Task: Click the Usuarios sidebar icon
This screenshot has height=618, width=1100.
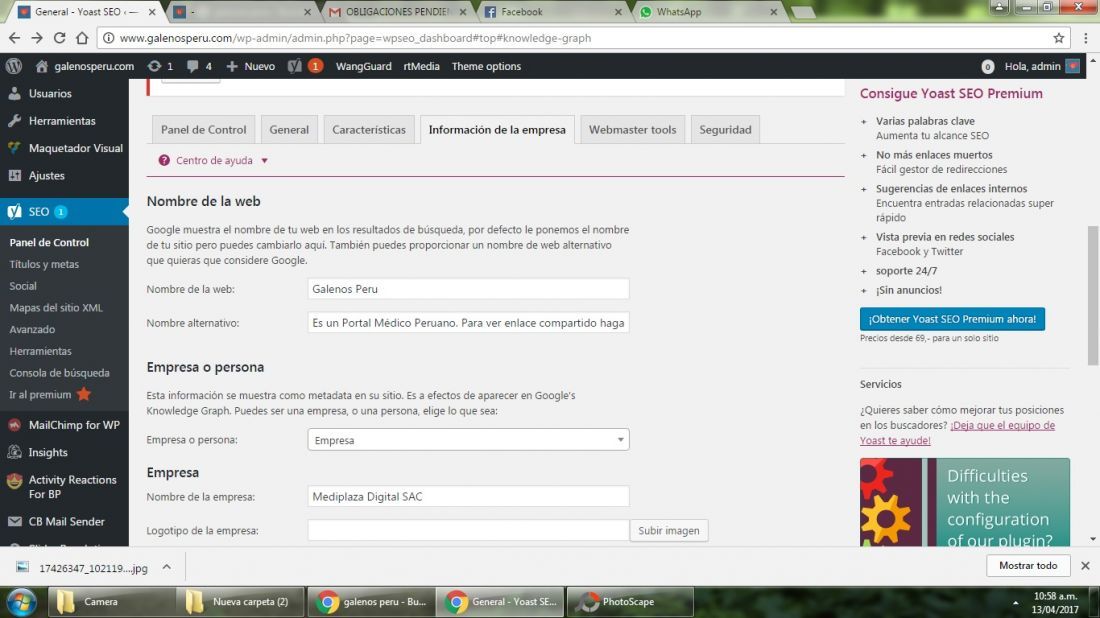Action: click(15, 93)
